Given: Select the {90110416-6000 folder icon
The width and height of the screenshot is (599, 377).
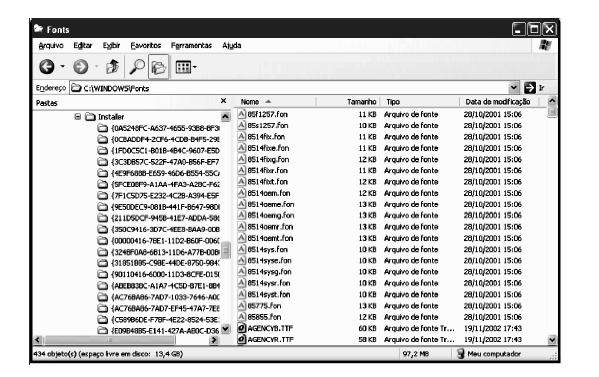Looking at the screenshot, I should click(102, 274).
